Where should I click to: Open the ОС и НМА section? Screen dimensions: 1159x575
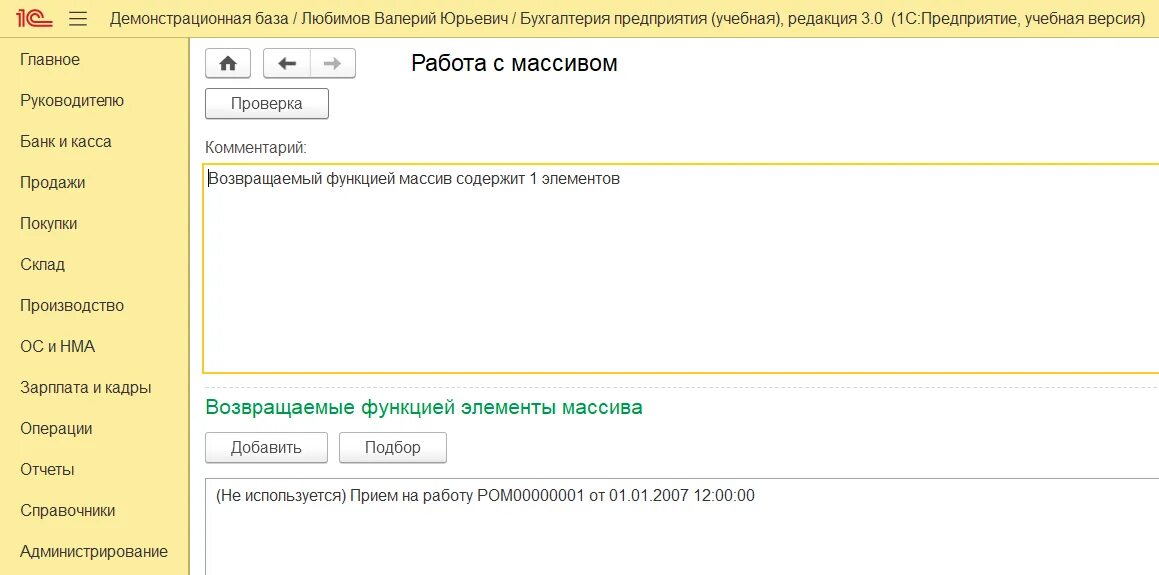[x=58, y=346]
